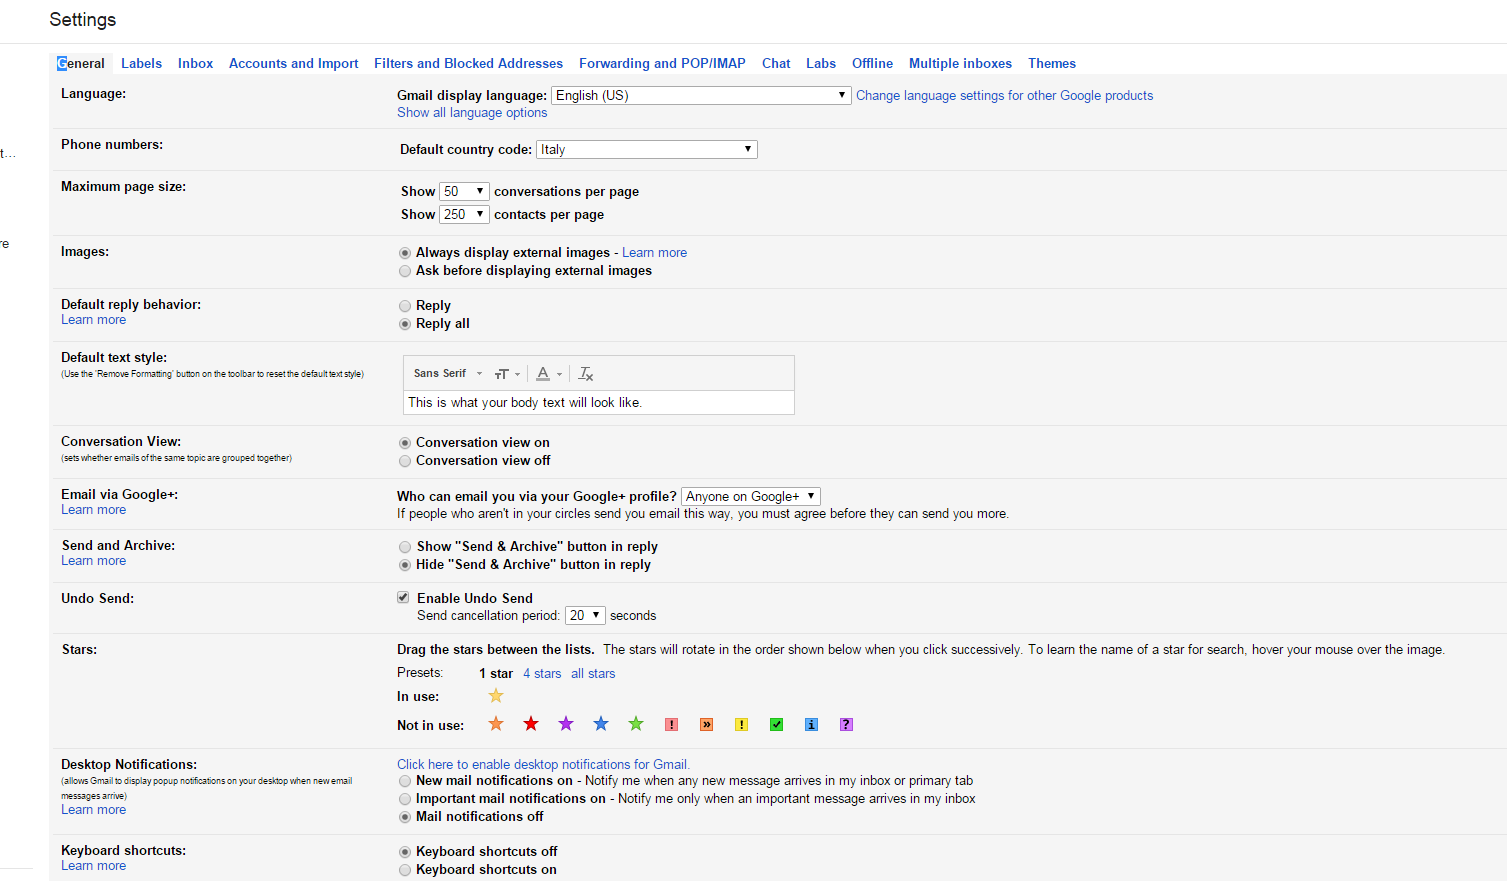The width and height of the screenshot is (1507, 881).
Task: Open the text color picker
Action: coord(547,374)
